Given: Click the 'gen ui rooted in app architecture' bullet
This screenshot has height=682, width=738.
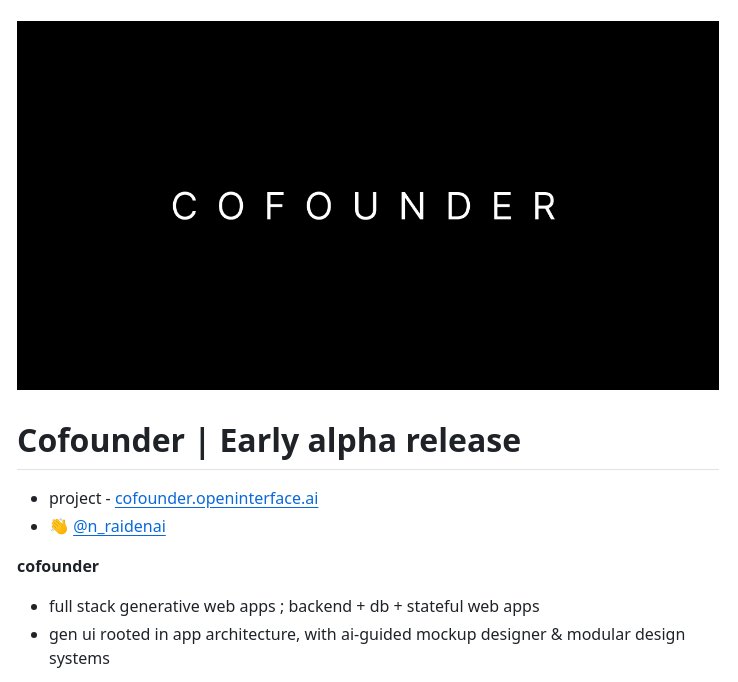Looking at the screenshot, I should 367,646.
